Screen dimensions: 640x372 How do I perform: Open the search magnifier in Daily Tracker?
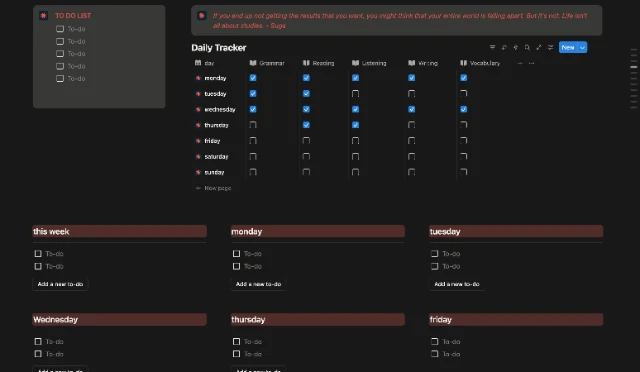pos(527,47)
